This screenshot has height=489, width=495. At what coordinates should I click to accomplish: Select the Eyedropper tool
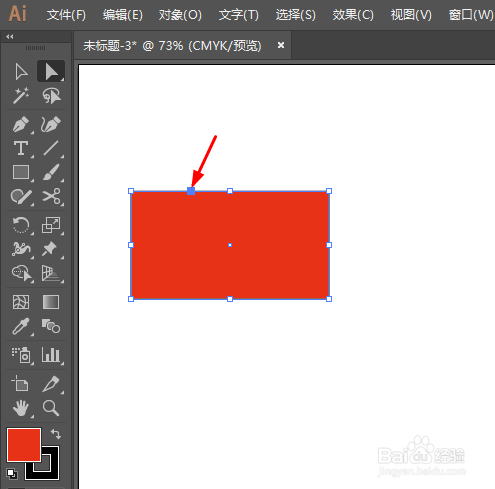pyautogui.click(x=21, y=326)
